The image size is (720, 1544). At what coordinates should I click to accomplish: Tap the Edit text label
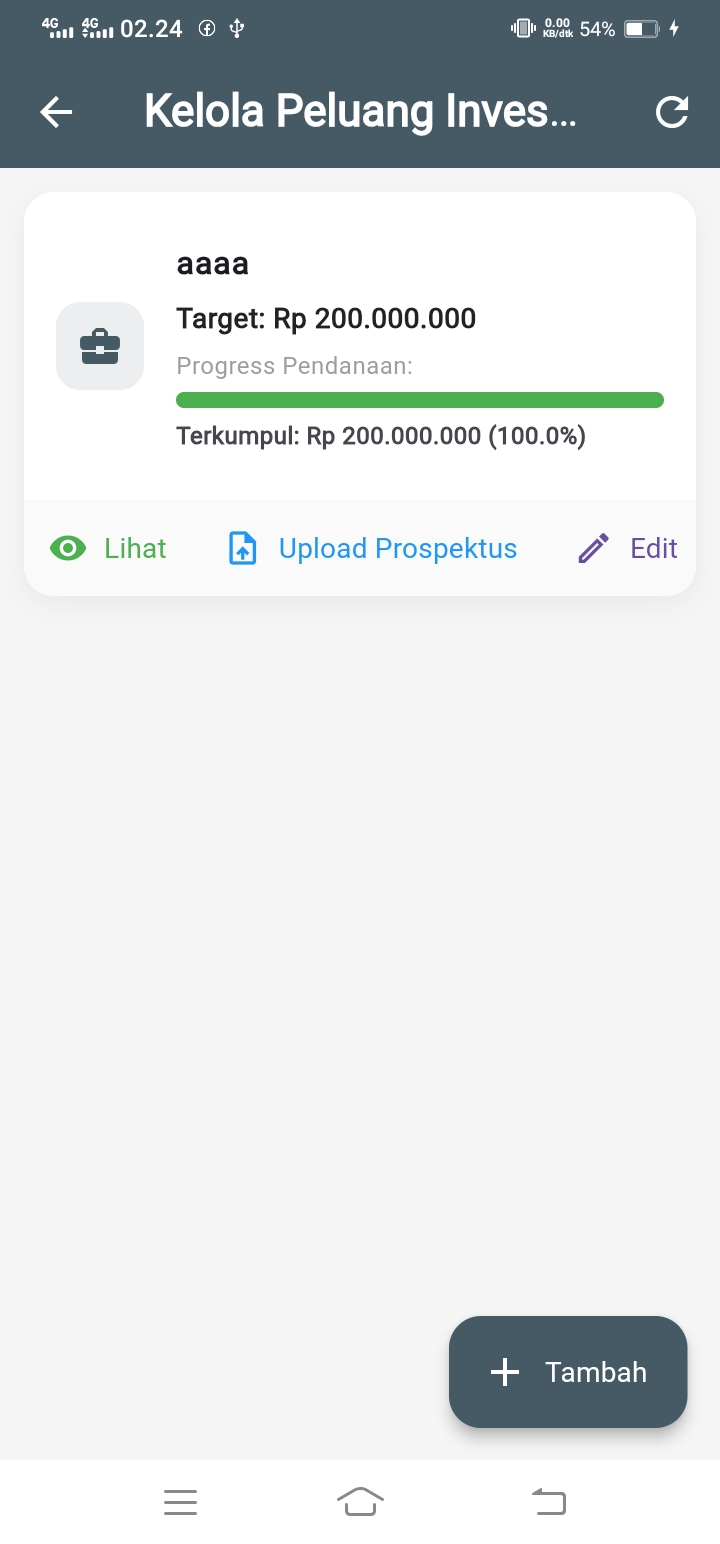tap(654, 548)
